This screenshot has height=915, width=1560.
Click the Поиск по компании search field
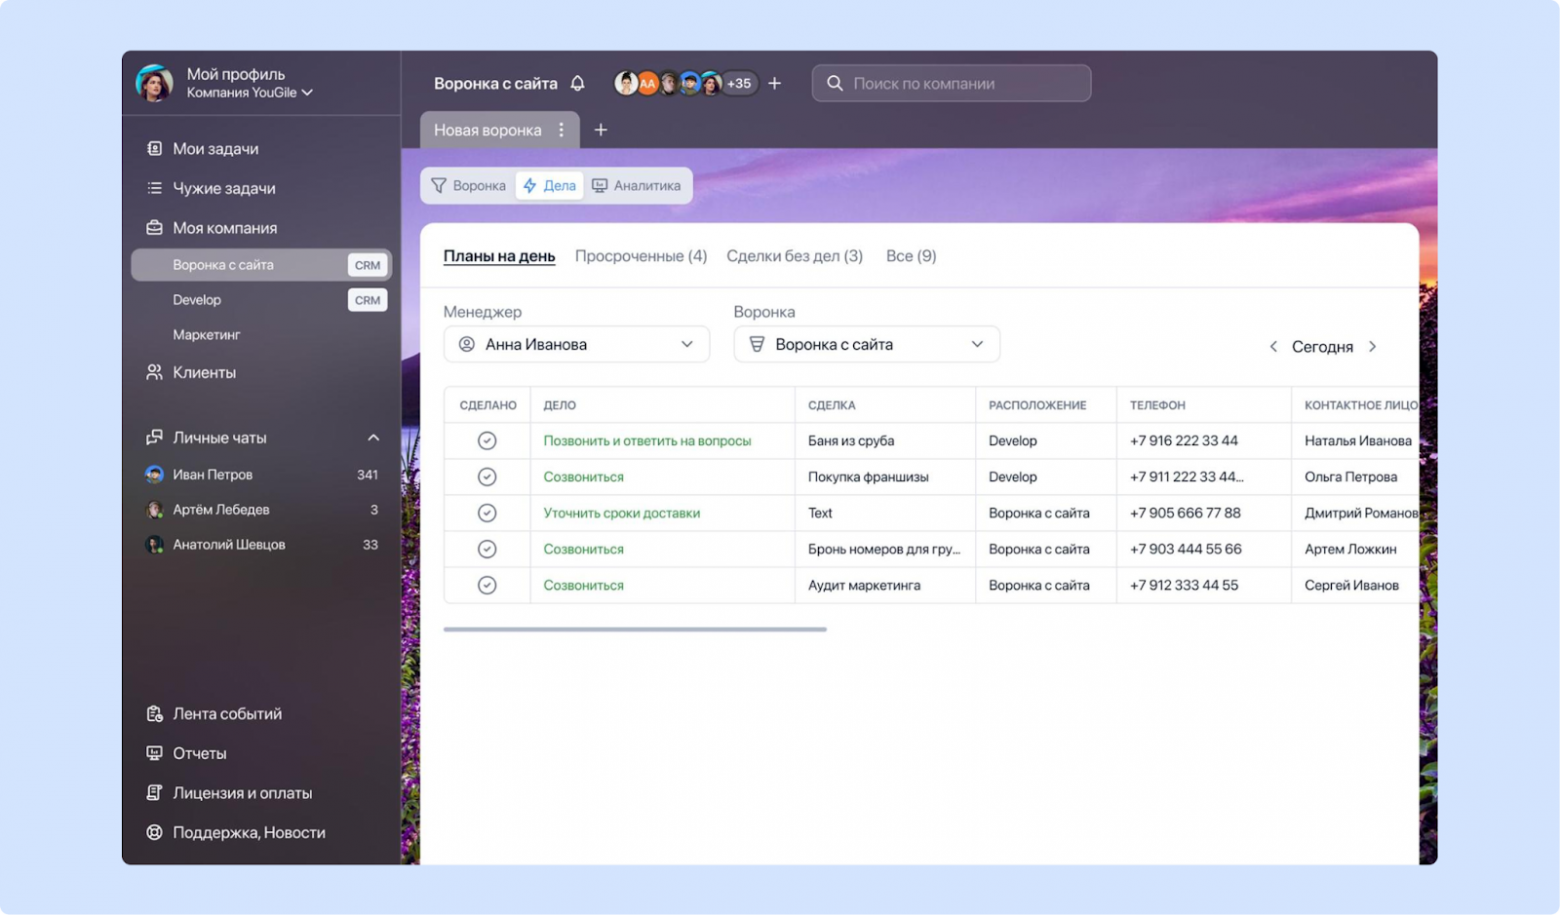pos(950,83)
